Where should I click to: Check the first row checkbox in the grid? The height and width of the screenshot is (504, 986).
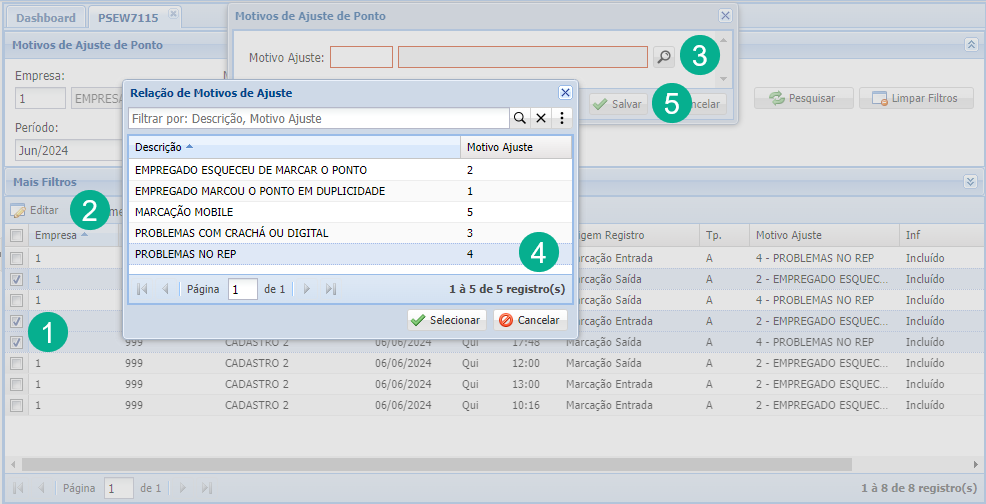[x=16, y=258]
